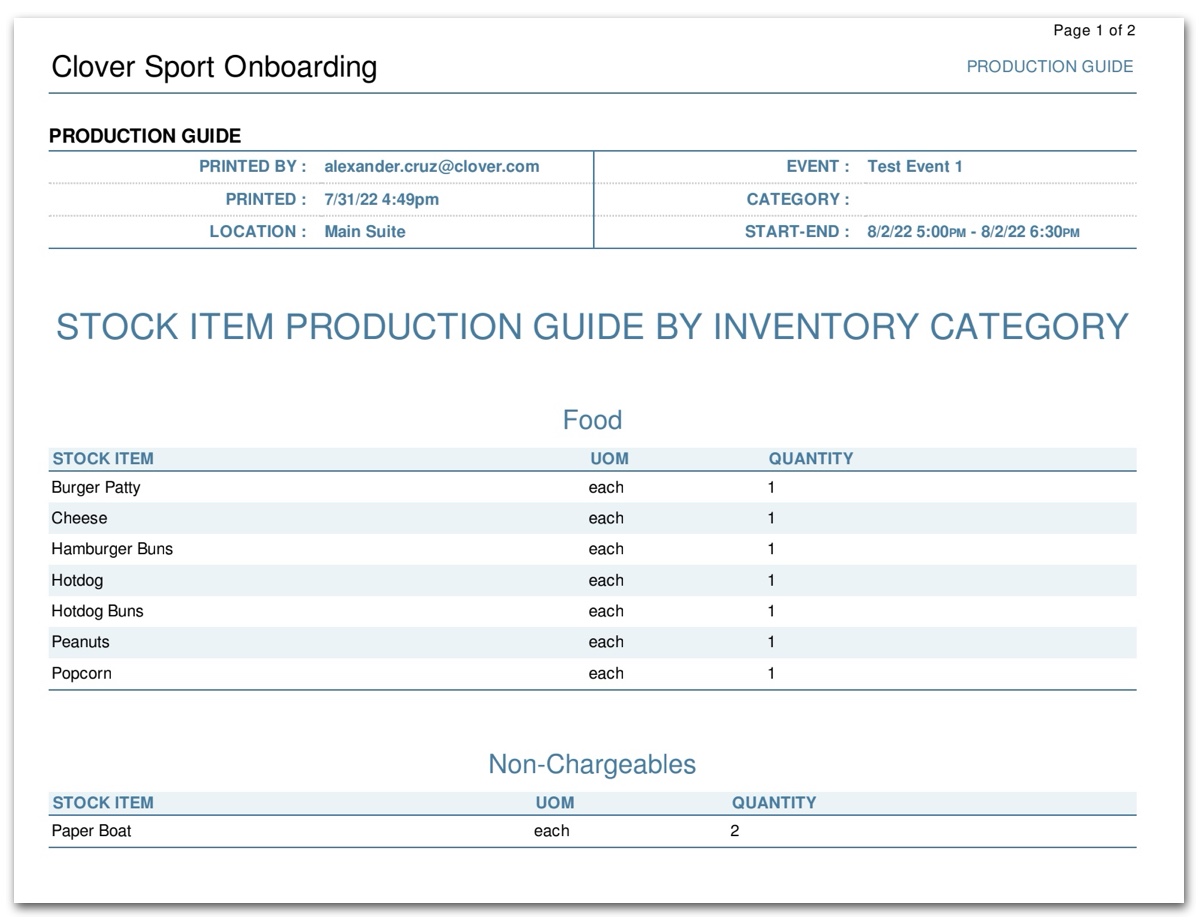Click the STOCK ITEM column header in Food table
Screen dimensions: 1200x922
pyautogui.click(x=103, y=459)
